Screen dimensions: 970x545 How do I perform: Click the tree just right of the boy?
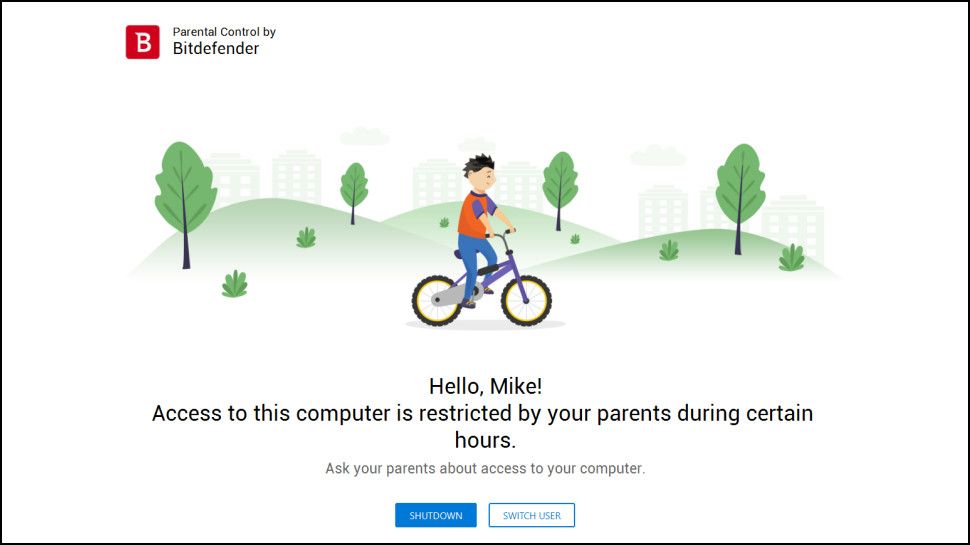point(560,180)
